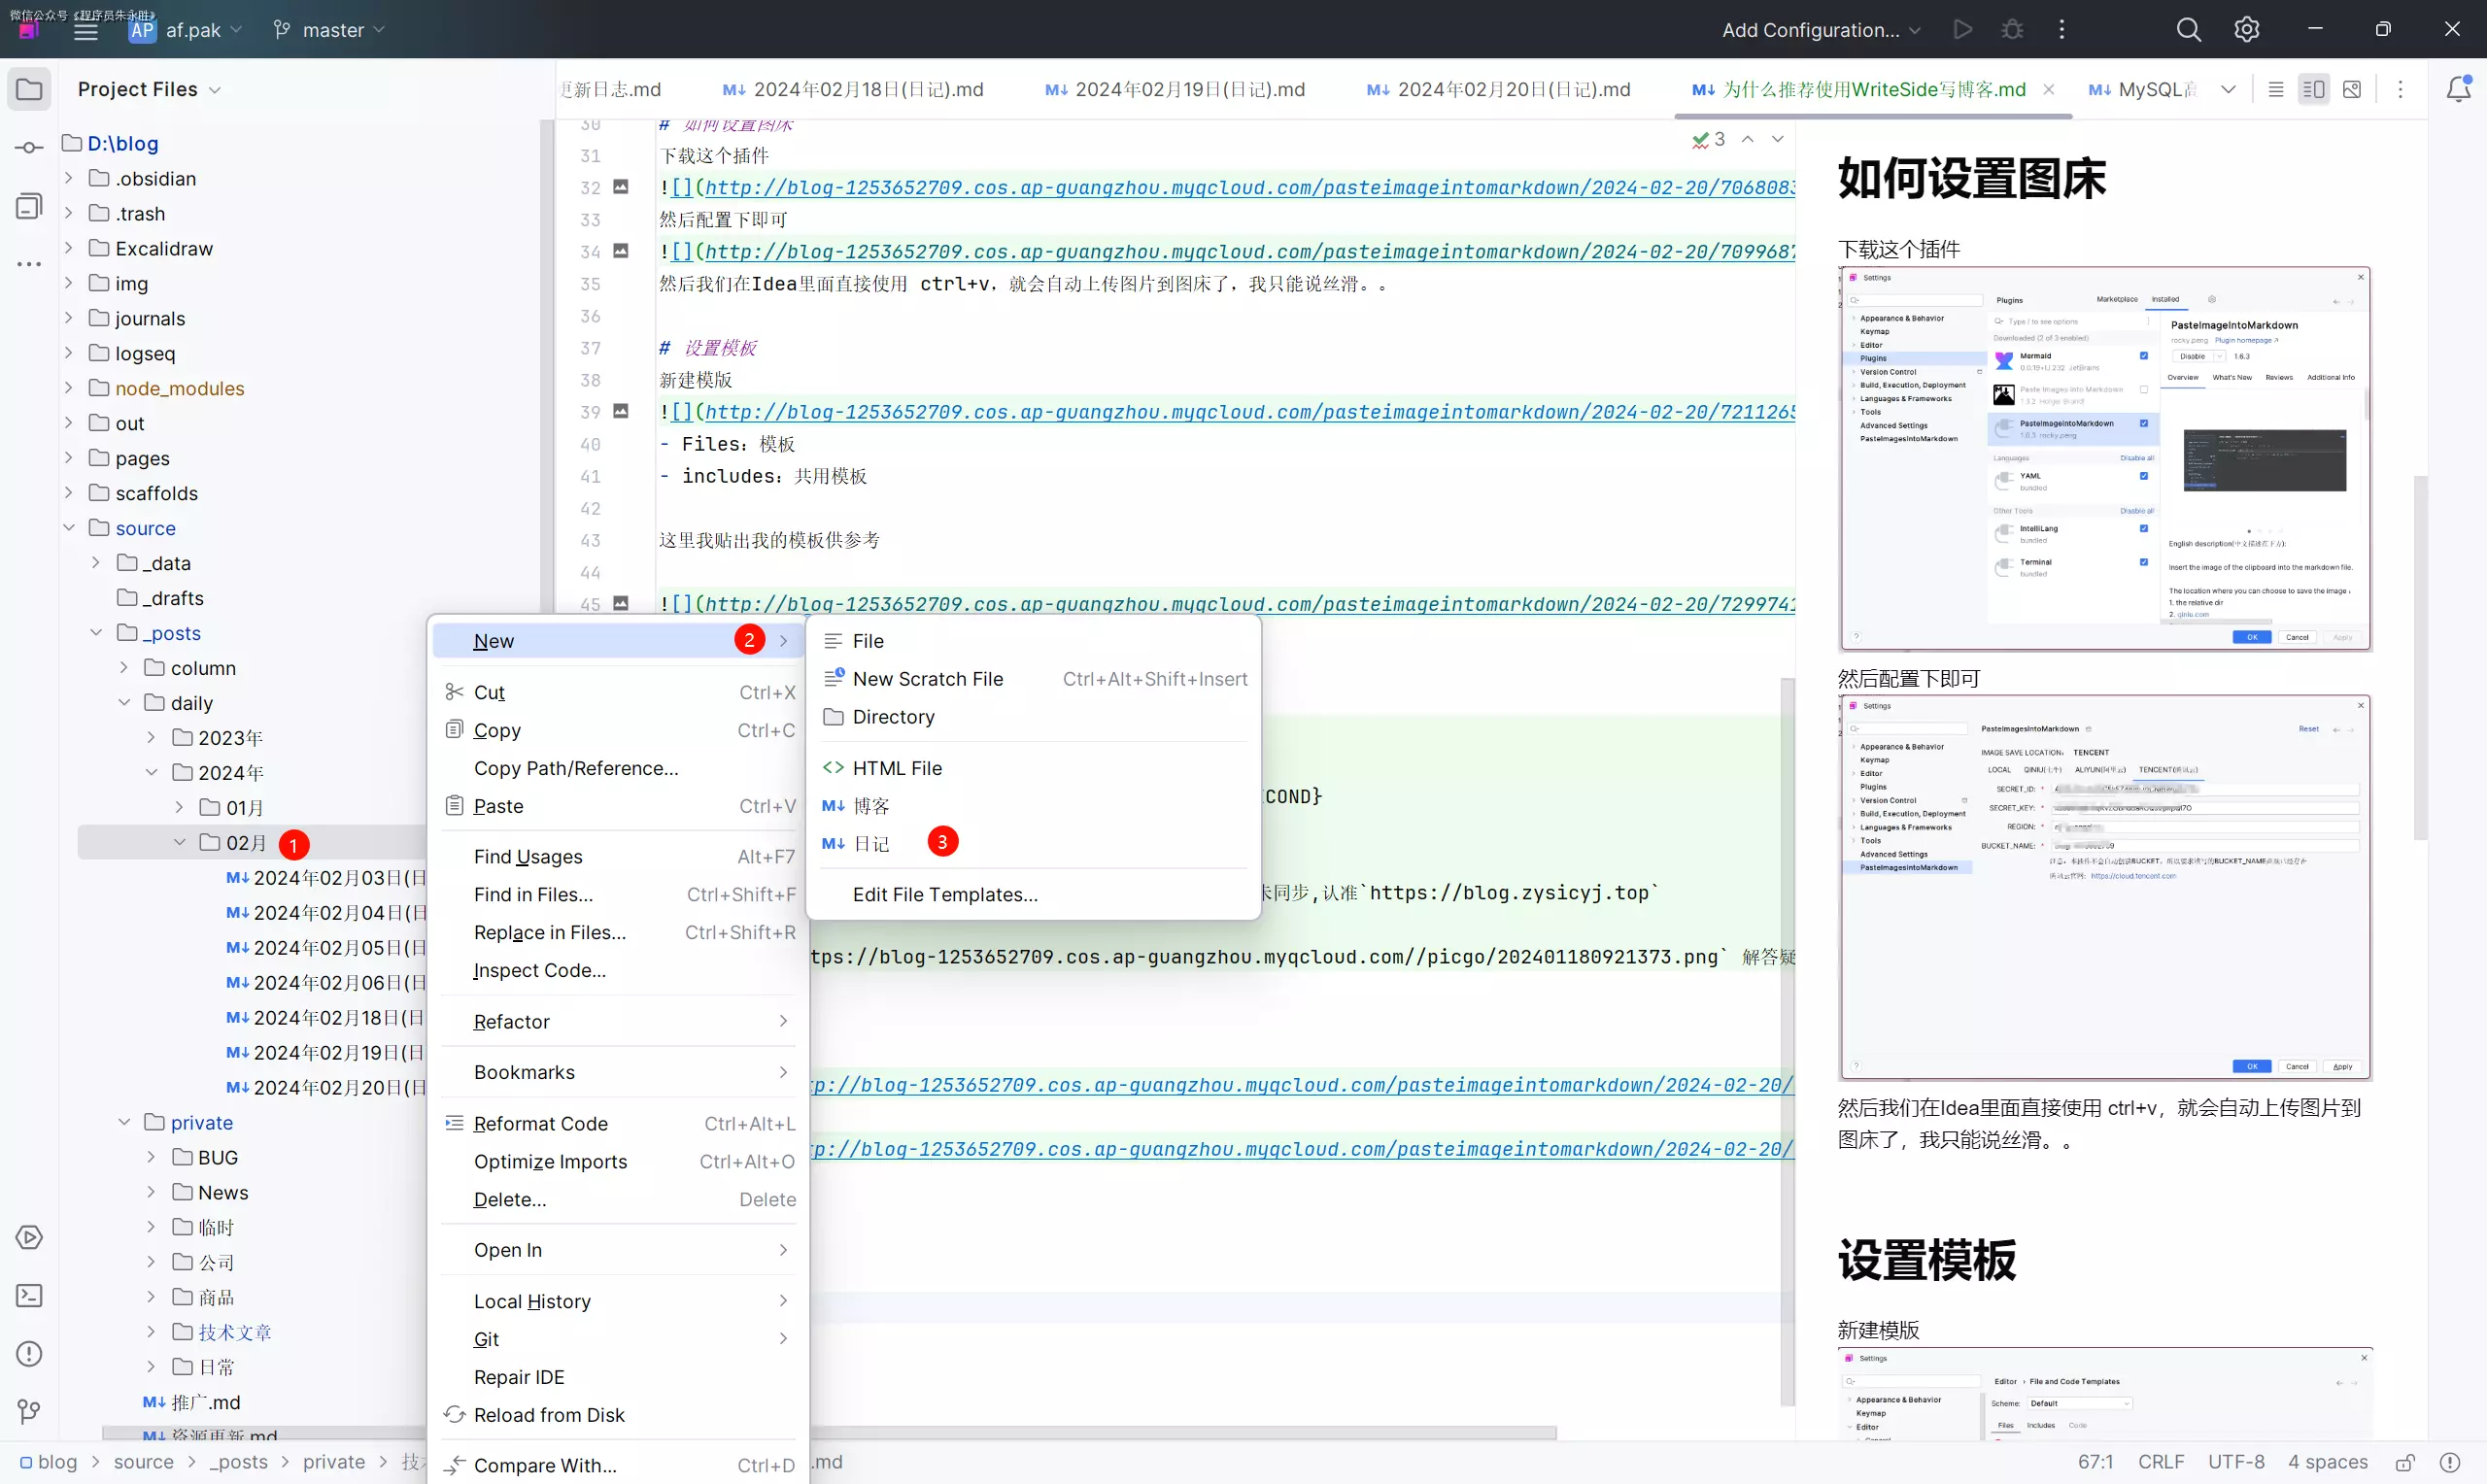The width and height of the screenshot is (2487, 1484).
Task: Open the Commit tool window icon
Action: [x=29, y=148]
